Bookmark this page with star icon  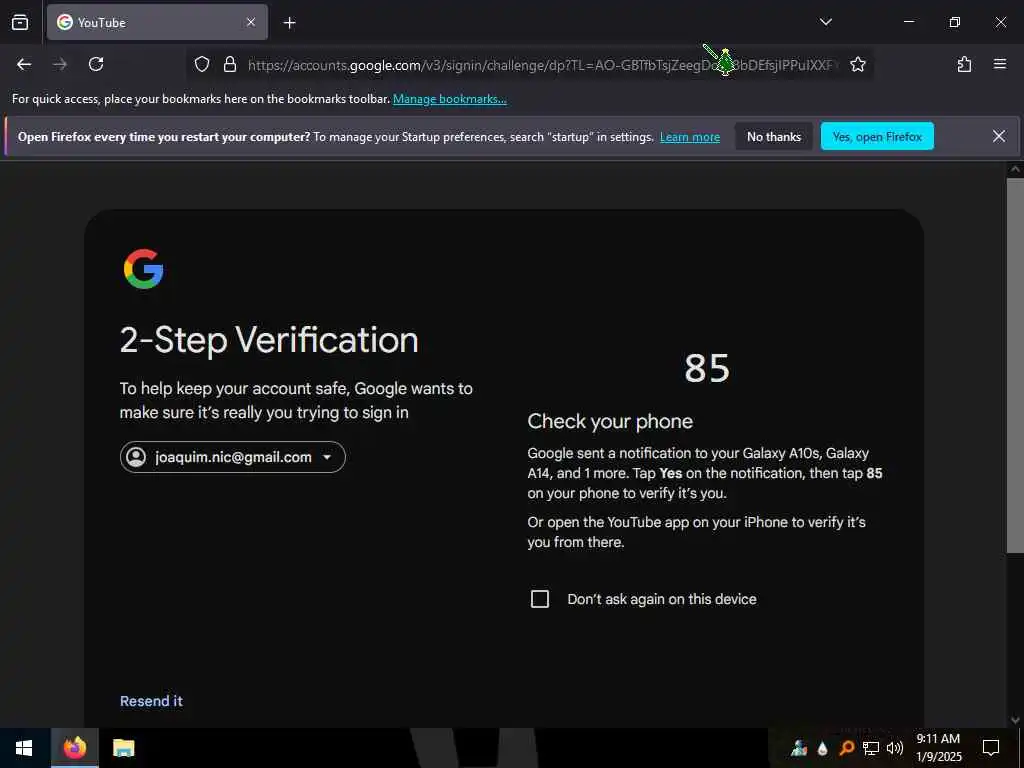click(857, 64)
